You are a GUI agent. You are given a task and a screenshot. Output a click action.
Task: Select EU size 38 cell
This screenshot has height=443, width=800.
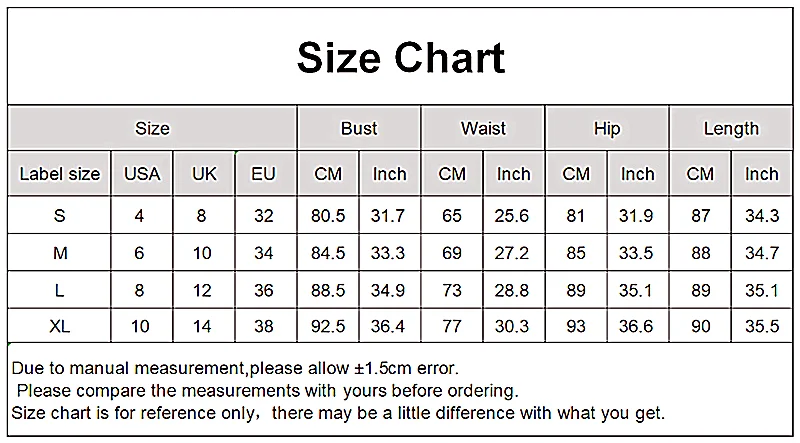[264, 326]
